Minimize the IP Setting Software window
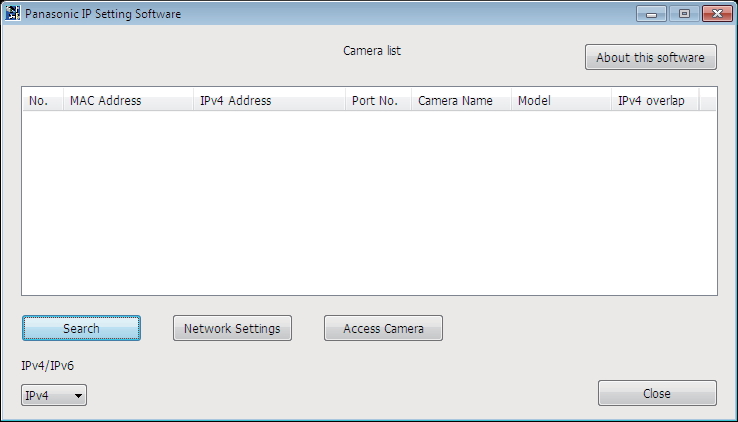 tap(651, 14)
